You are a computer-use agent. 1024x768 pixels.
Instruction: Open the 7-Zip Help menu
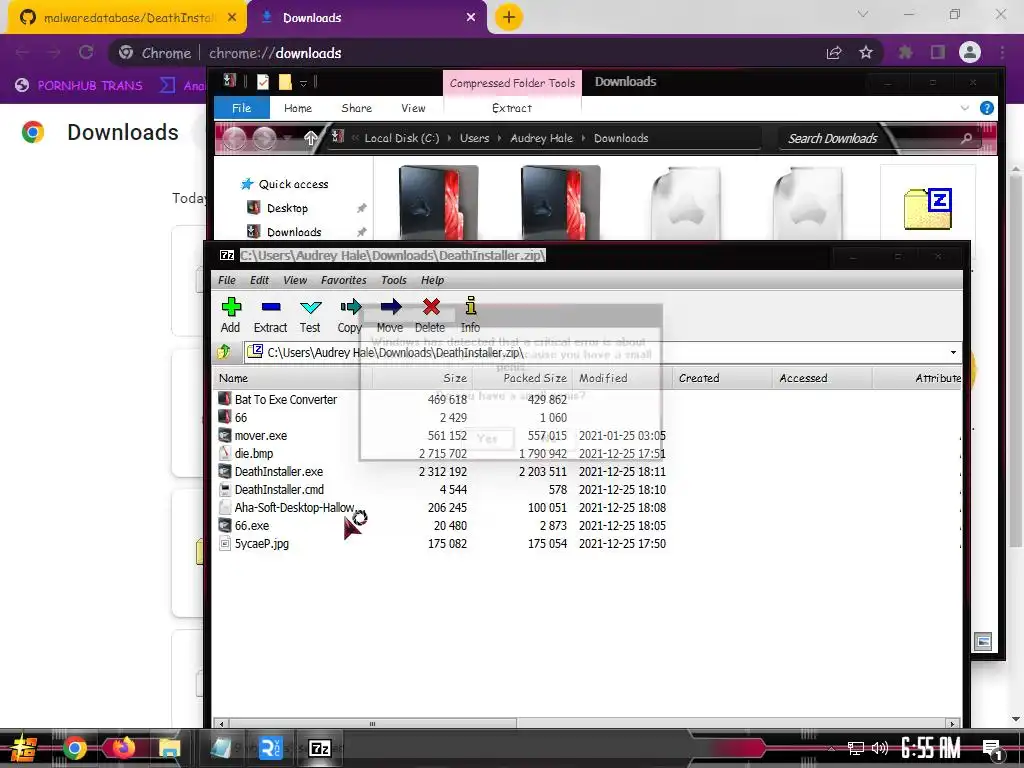click(x=432, y=280)
